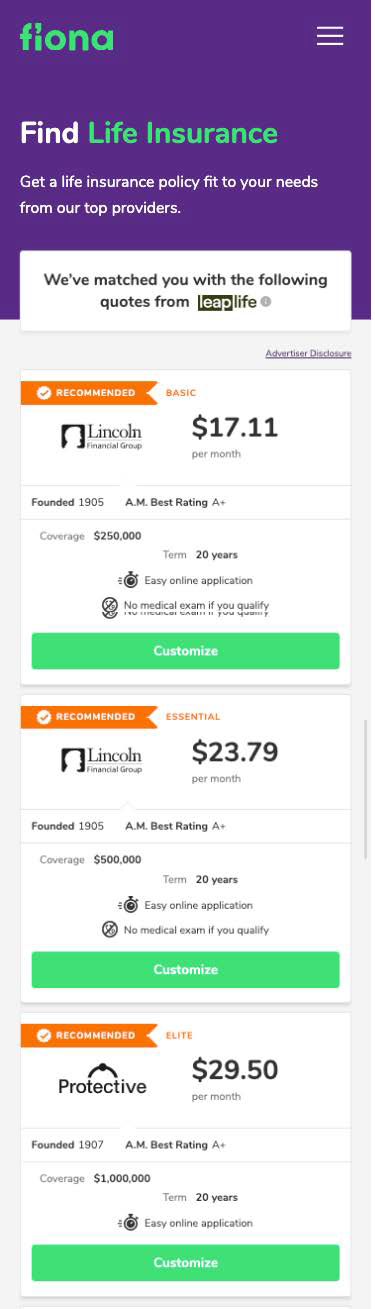Open the Advertiser Disclosure link
The height and width of the screenshot is (1309, 375).
coord(308,353)
